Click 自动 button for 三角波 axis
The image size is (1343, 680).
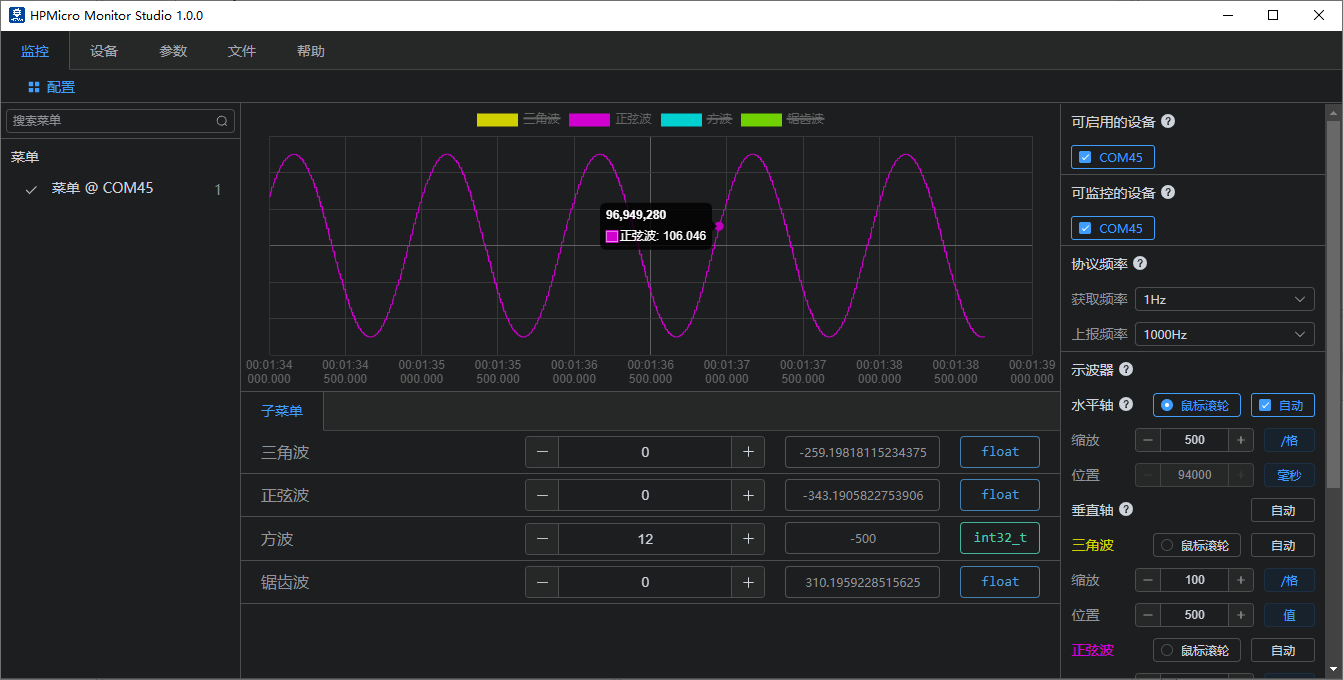(x=1283, y=545)
